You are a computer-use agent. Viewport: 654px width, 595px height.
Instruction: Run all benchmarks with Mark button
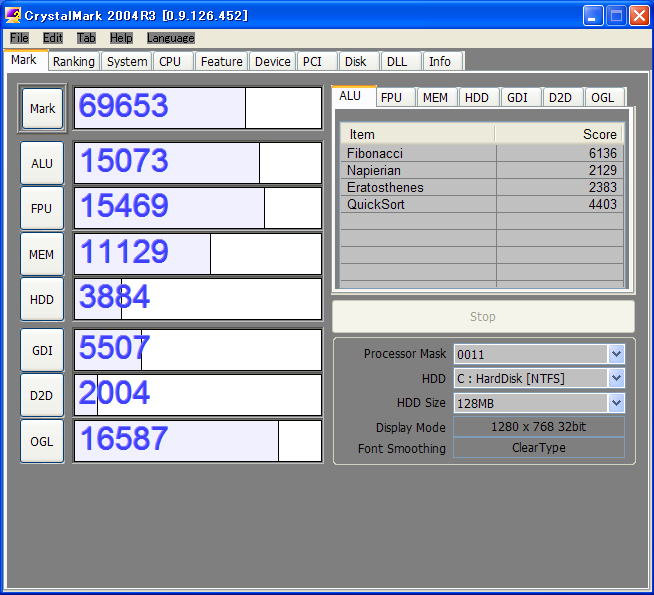42,108
